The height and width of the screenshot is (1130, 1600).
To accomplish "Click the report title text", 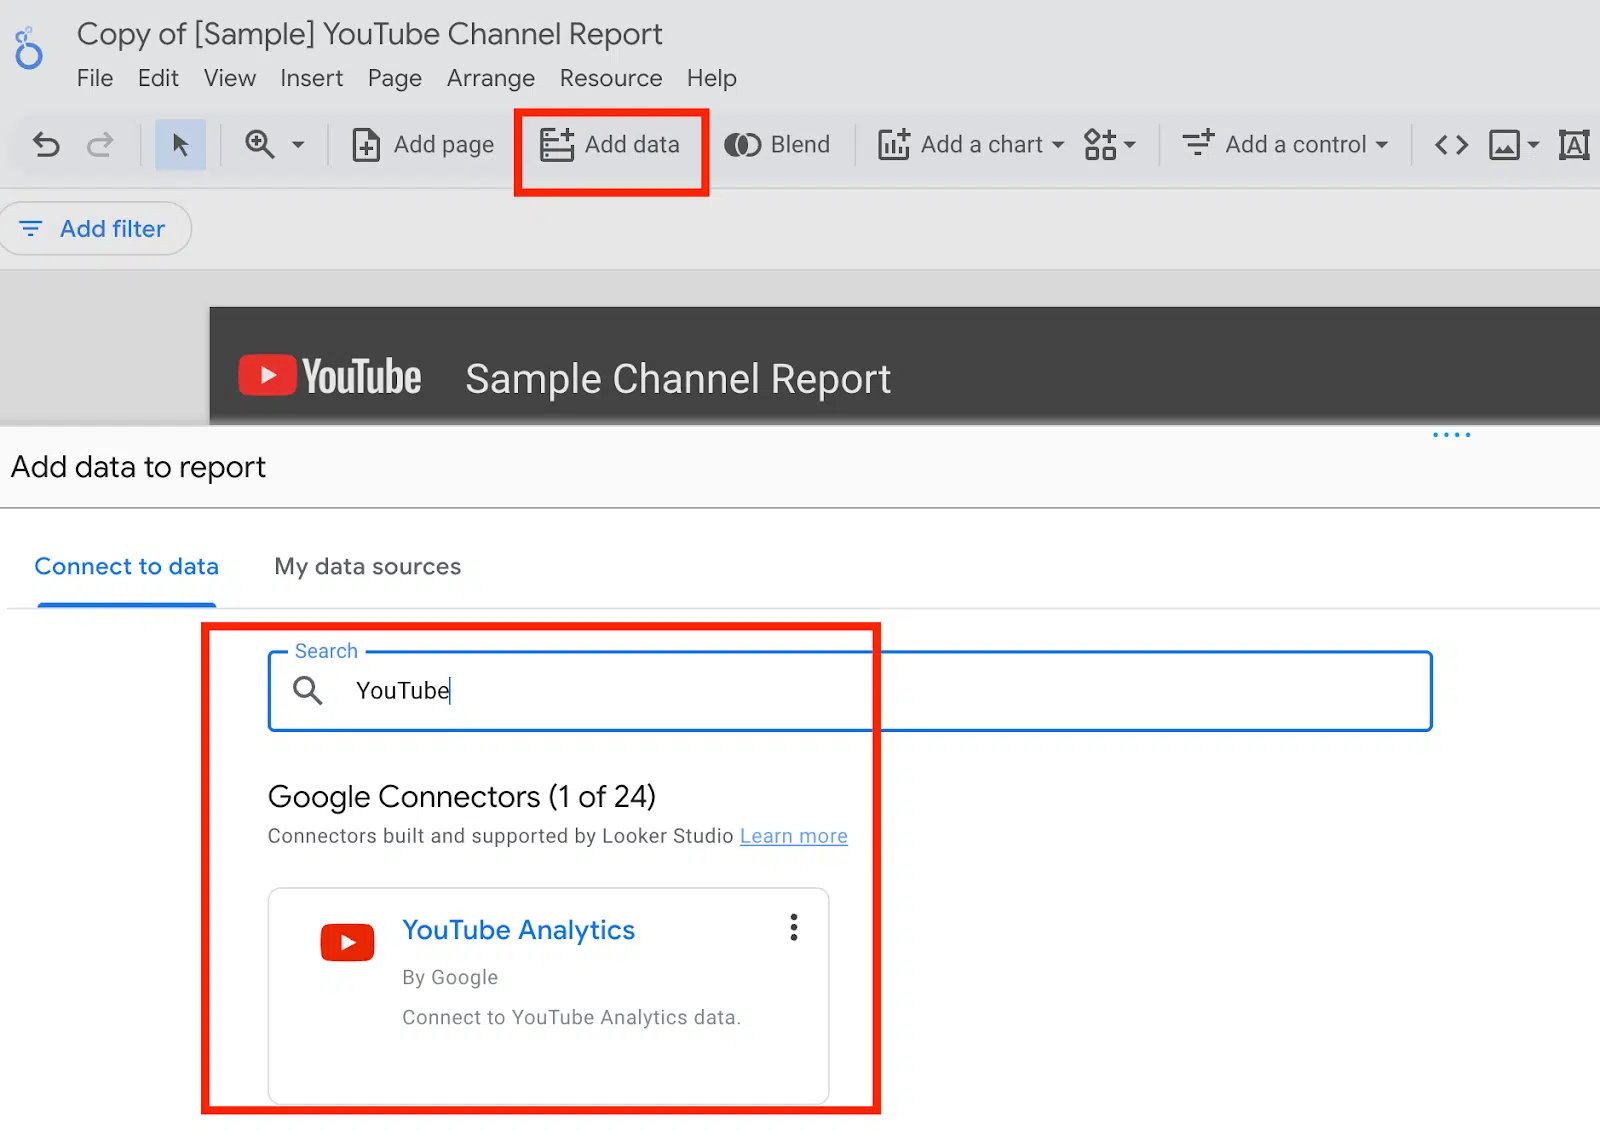I will (x=369, y=34).
